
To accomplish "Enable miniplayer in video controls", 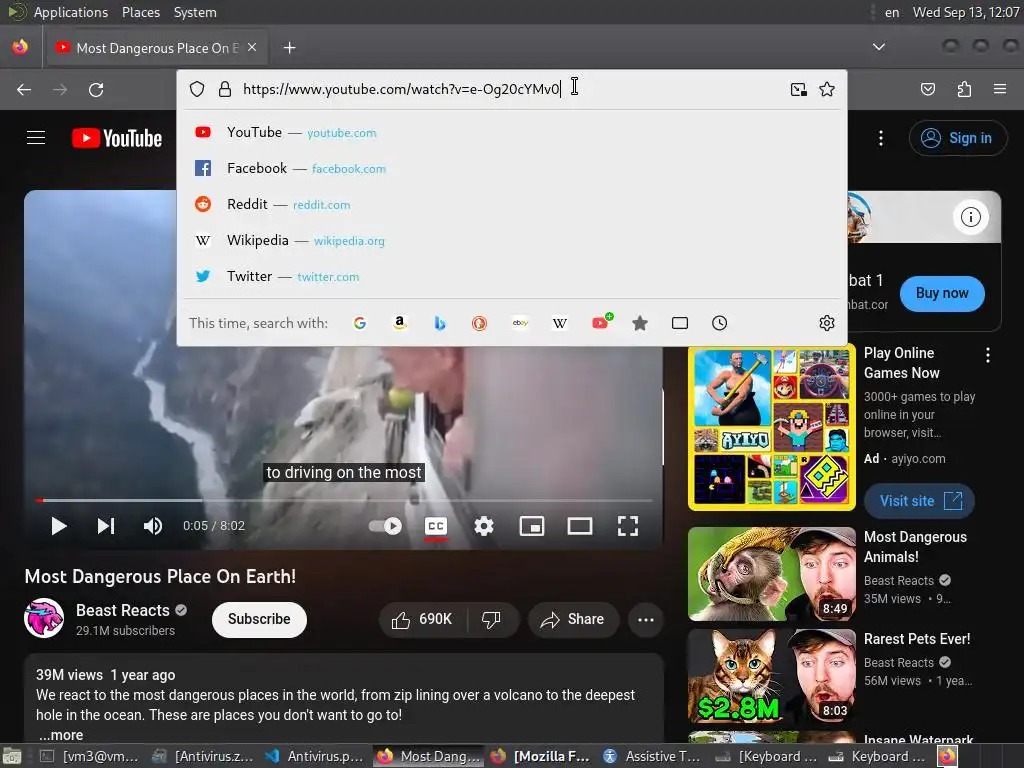I will pyautogui.click(x=532, y=526).
